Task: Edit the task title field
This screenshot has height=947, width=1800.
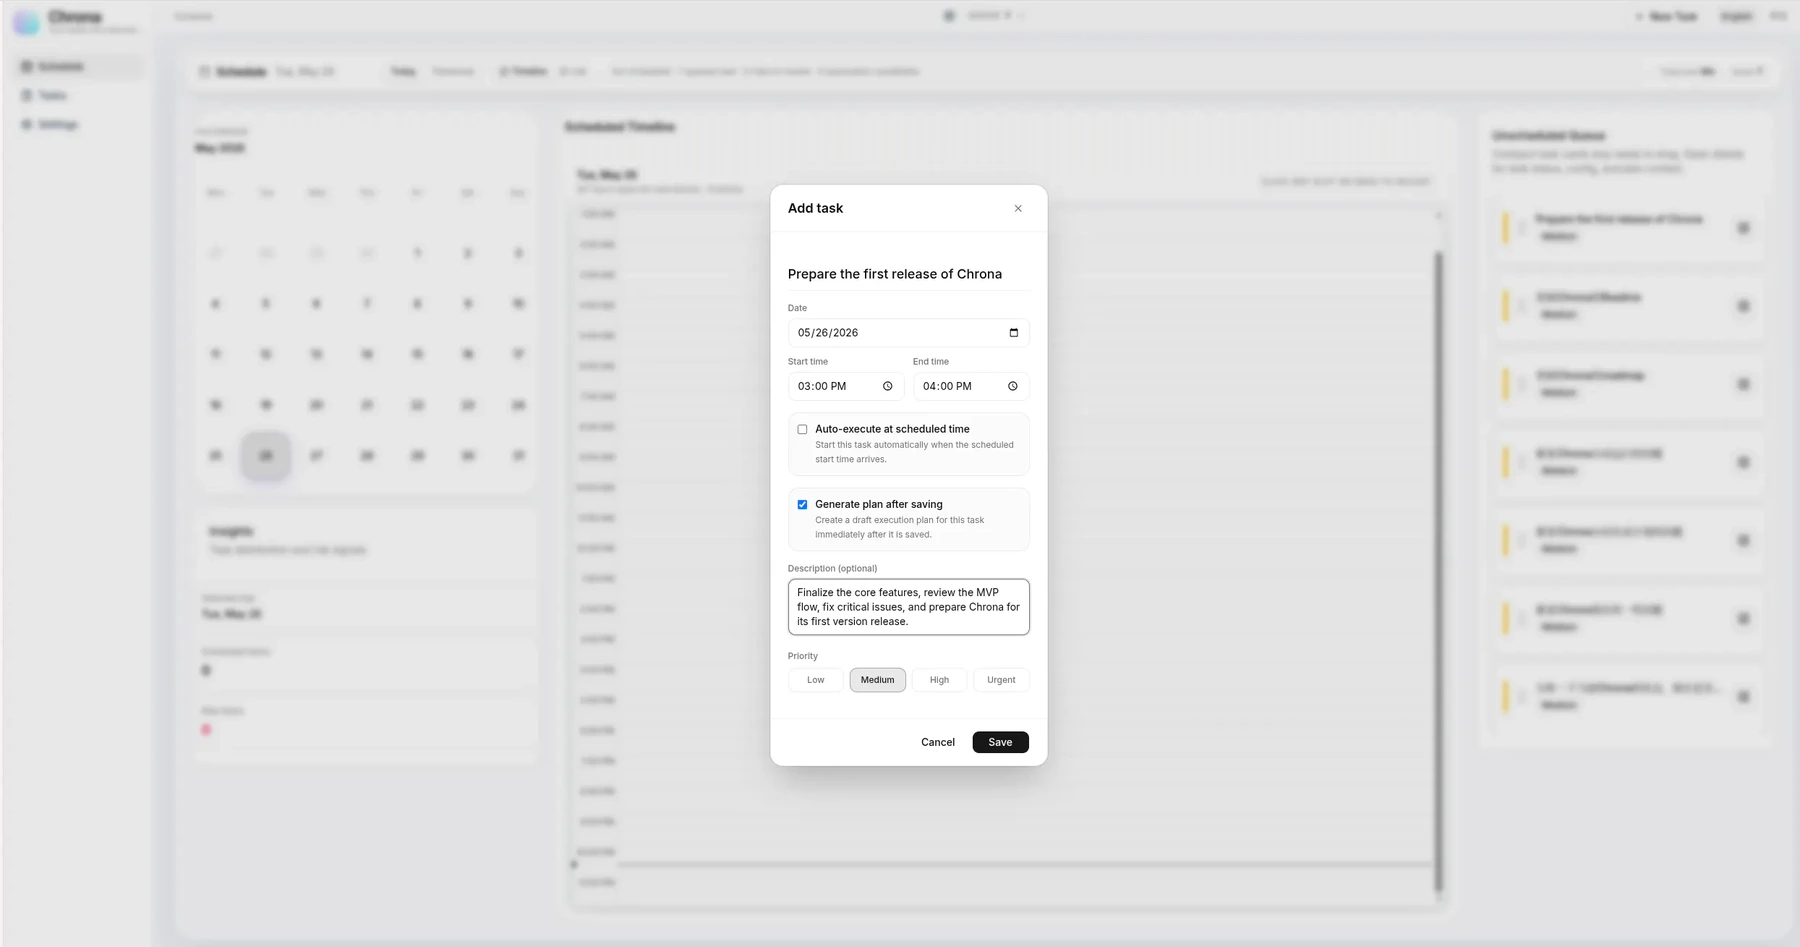Action: [x=908, y=274]
